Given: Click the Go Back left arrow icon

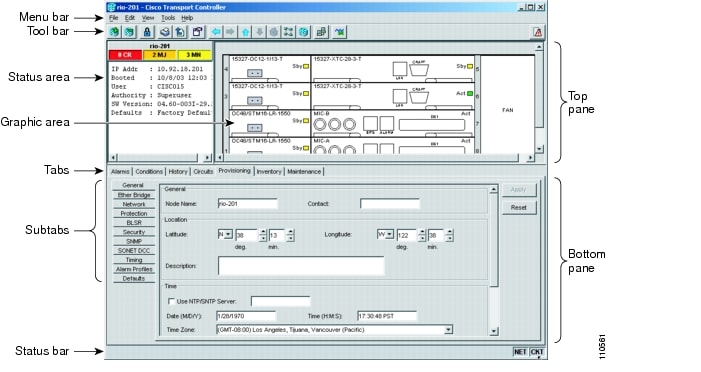Looking at the screenshot, I should [216, 32].
